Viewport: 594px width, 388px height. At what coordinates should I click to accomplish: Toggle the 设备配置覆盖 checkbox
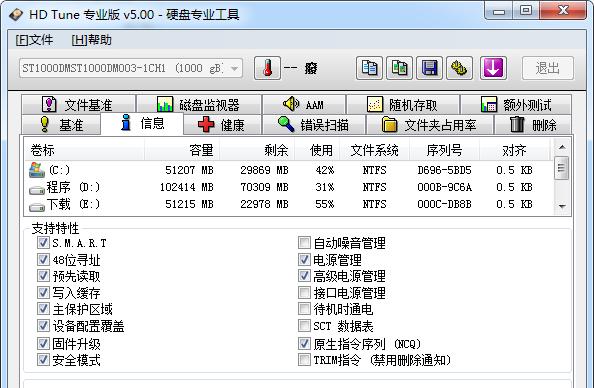(43, 325)
